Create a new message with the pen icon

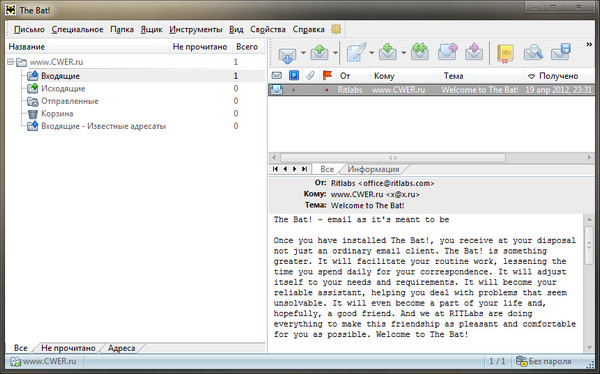pyautogui.click(x=356, y=52)
